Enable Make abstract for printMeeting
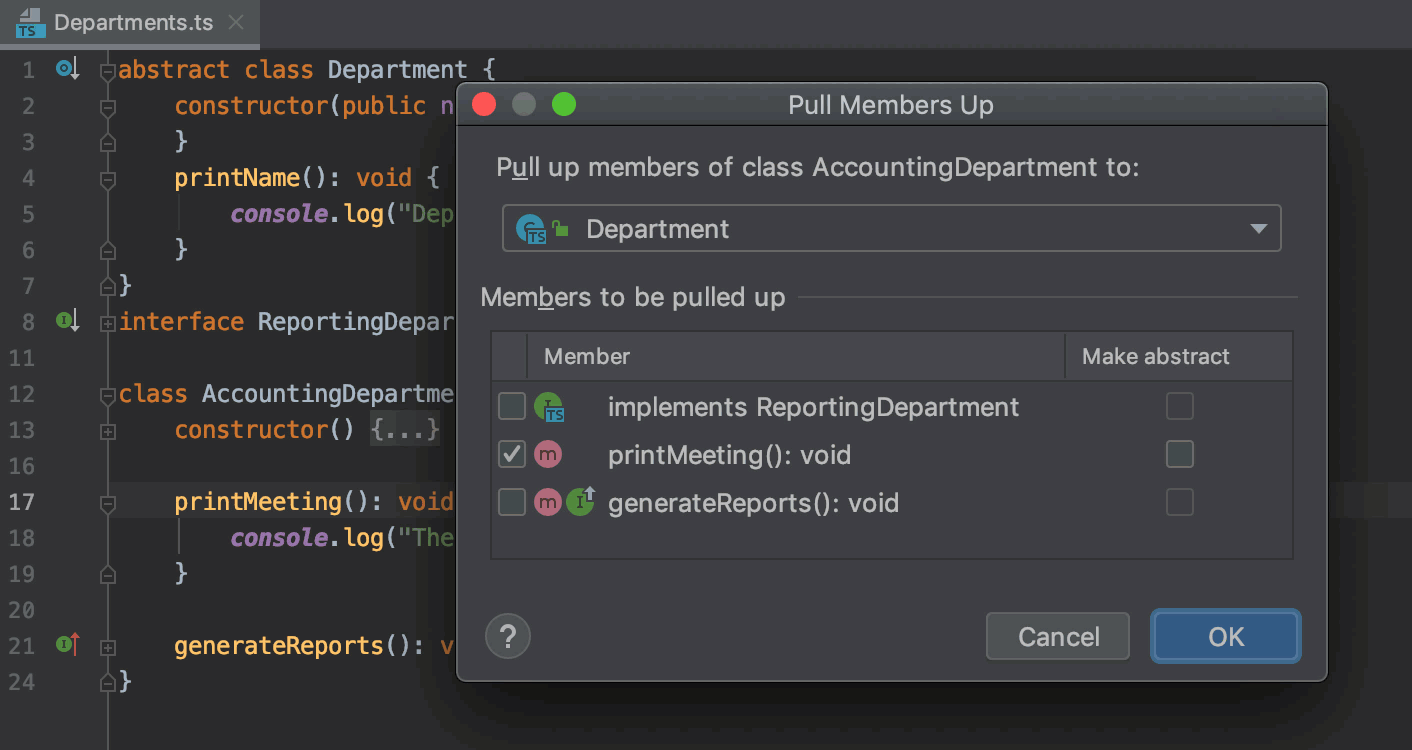Image resolution: width=1412 pixels, height=750 pixels. click(x=1180, y=455)
